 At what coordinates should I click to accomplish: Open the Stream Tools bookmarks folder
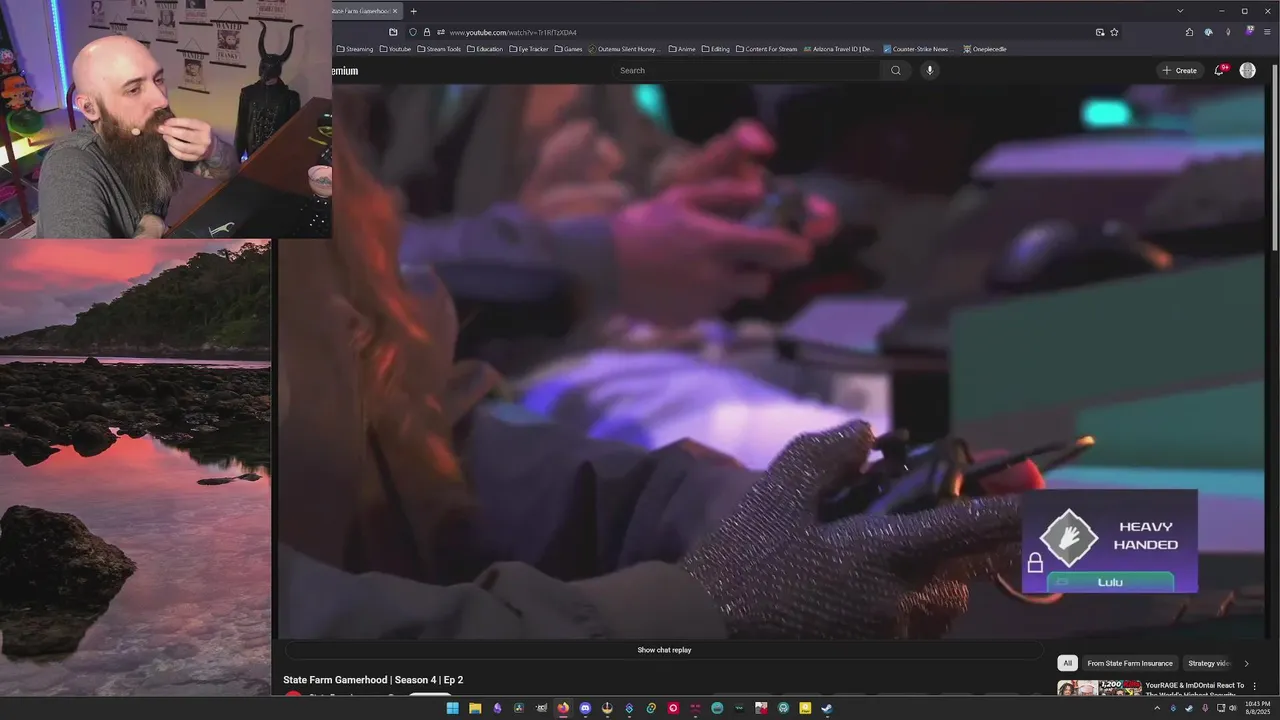click(439, 49)
